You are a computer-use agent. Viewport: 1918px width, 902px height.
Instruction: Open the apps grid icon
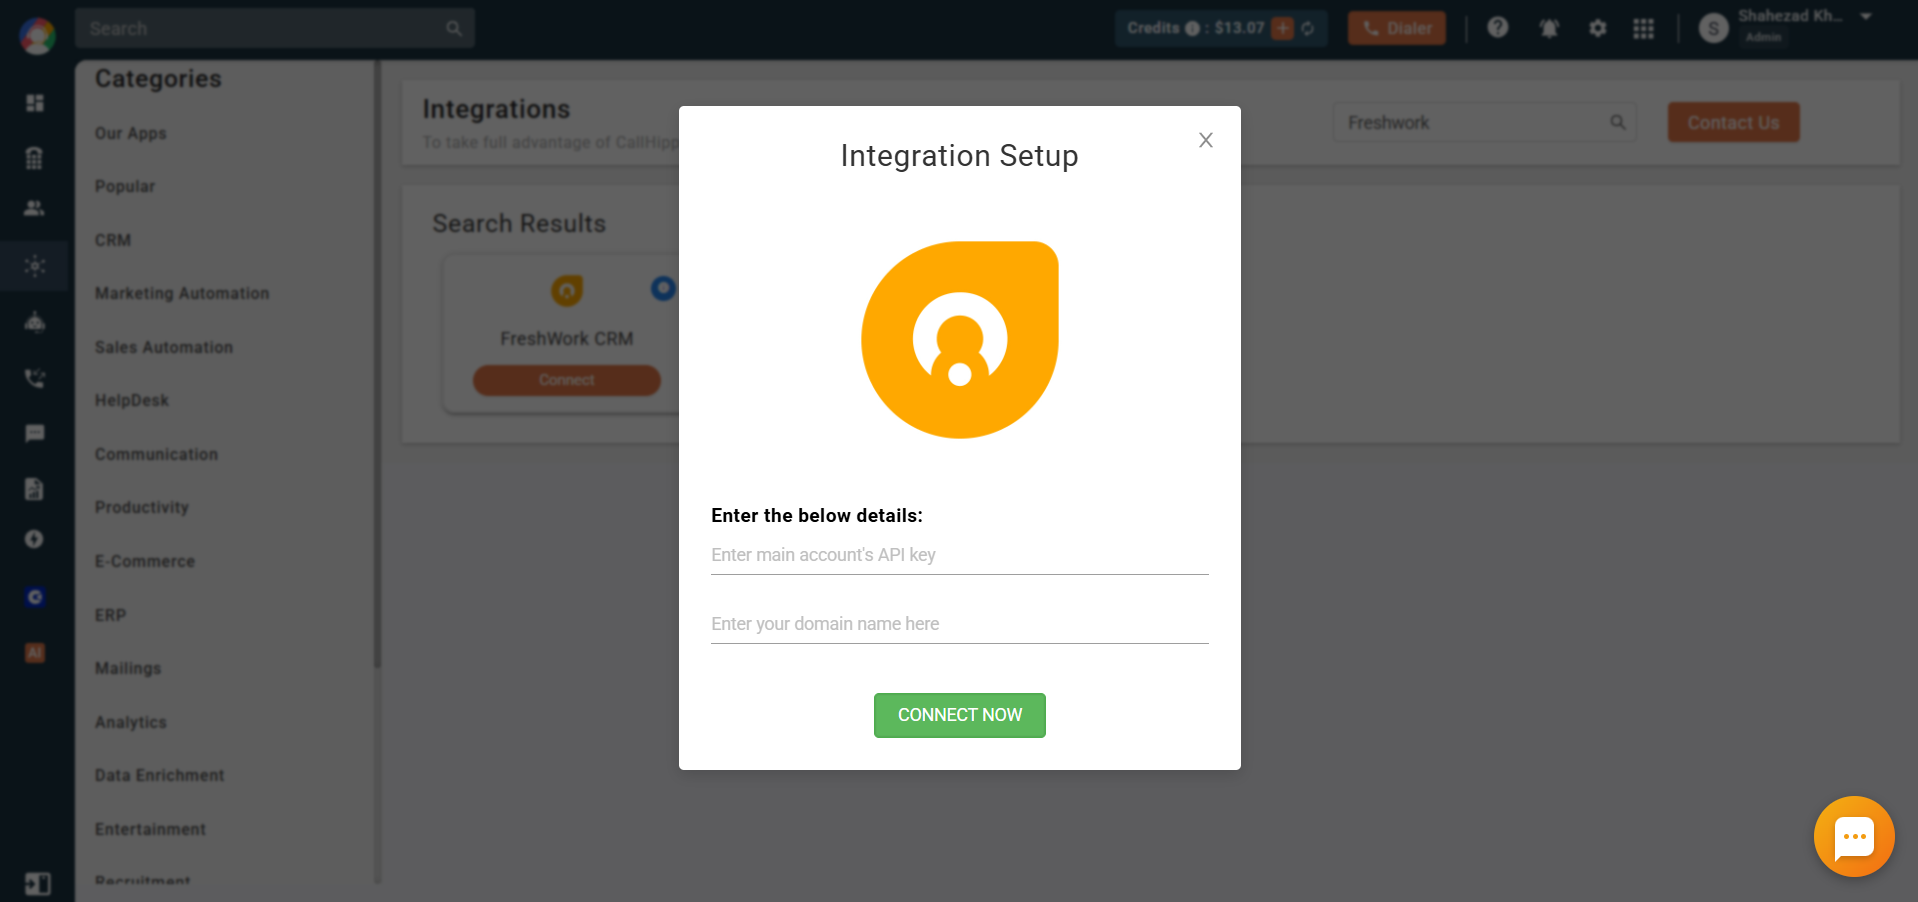(1644, 28)
